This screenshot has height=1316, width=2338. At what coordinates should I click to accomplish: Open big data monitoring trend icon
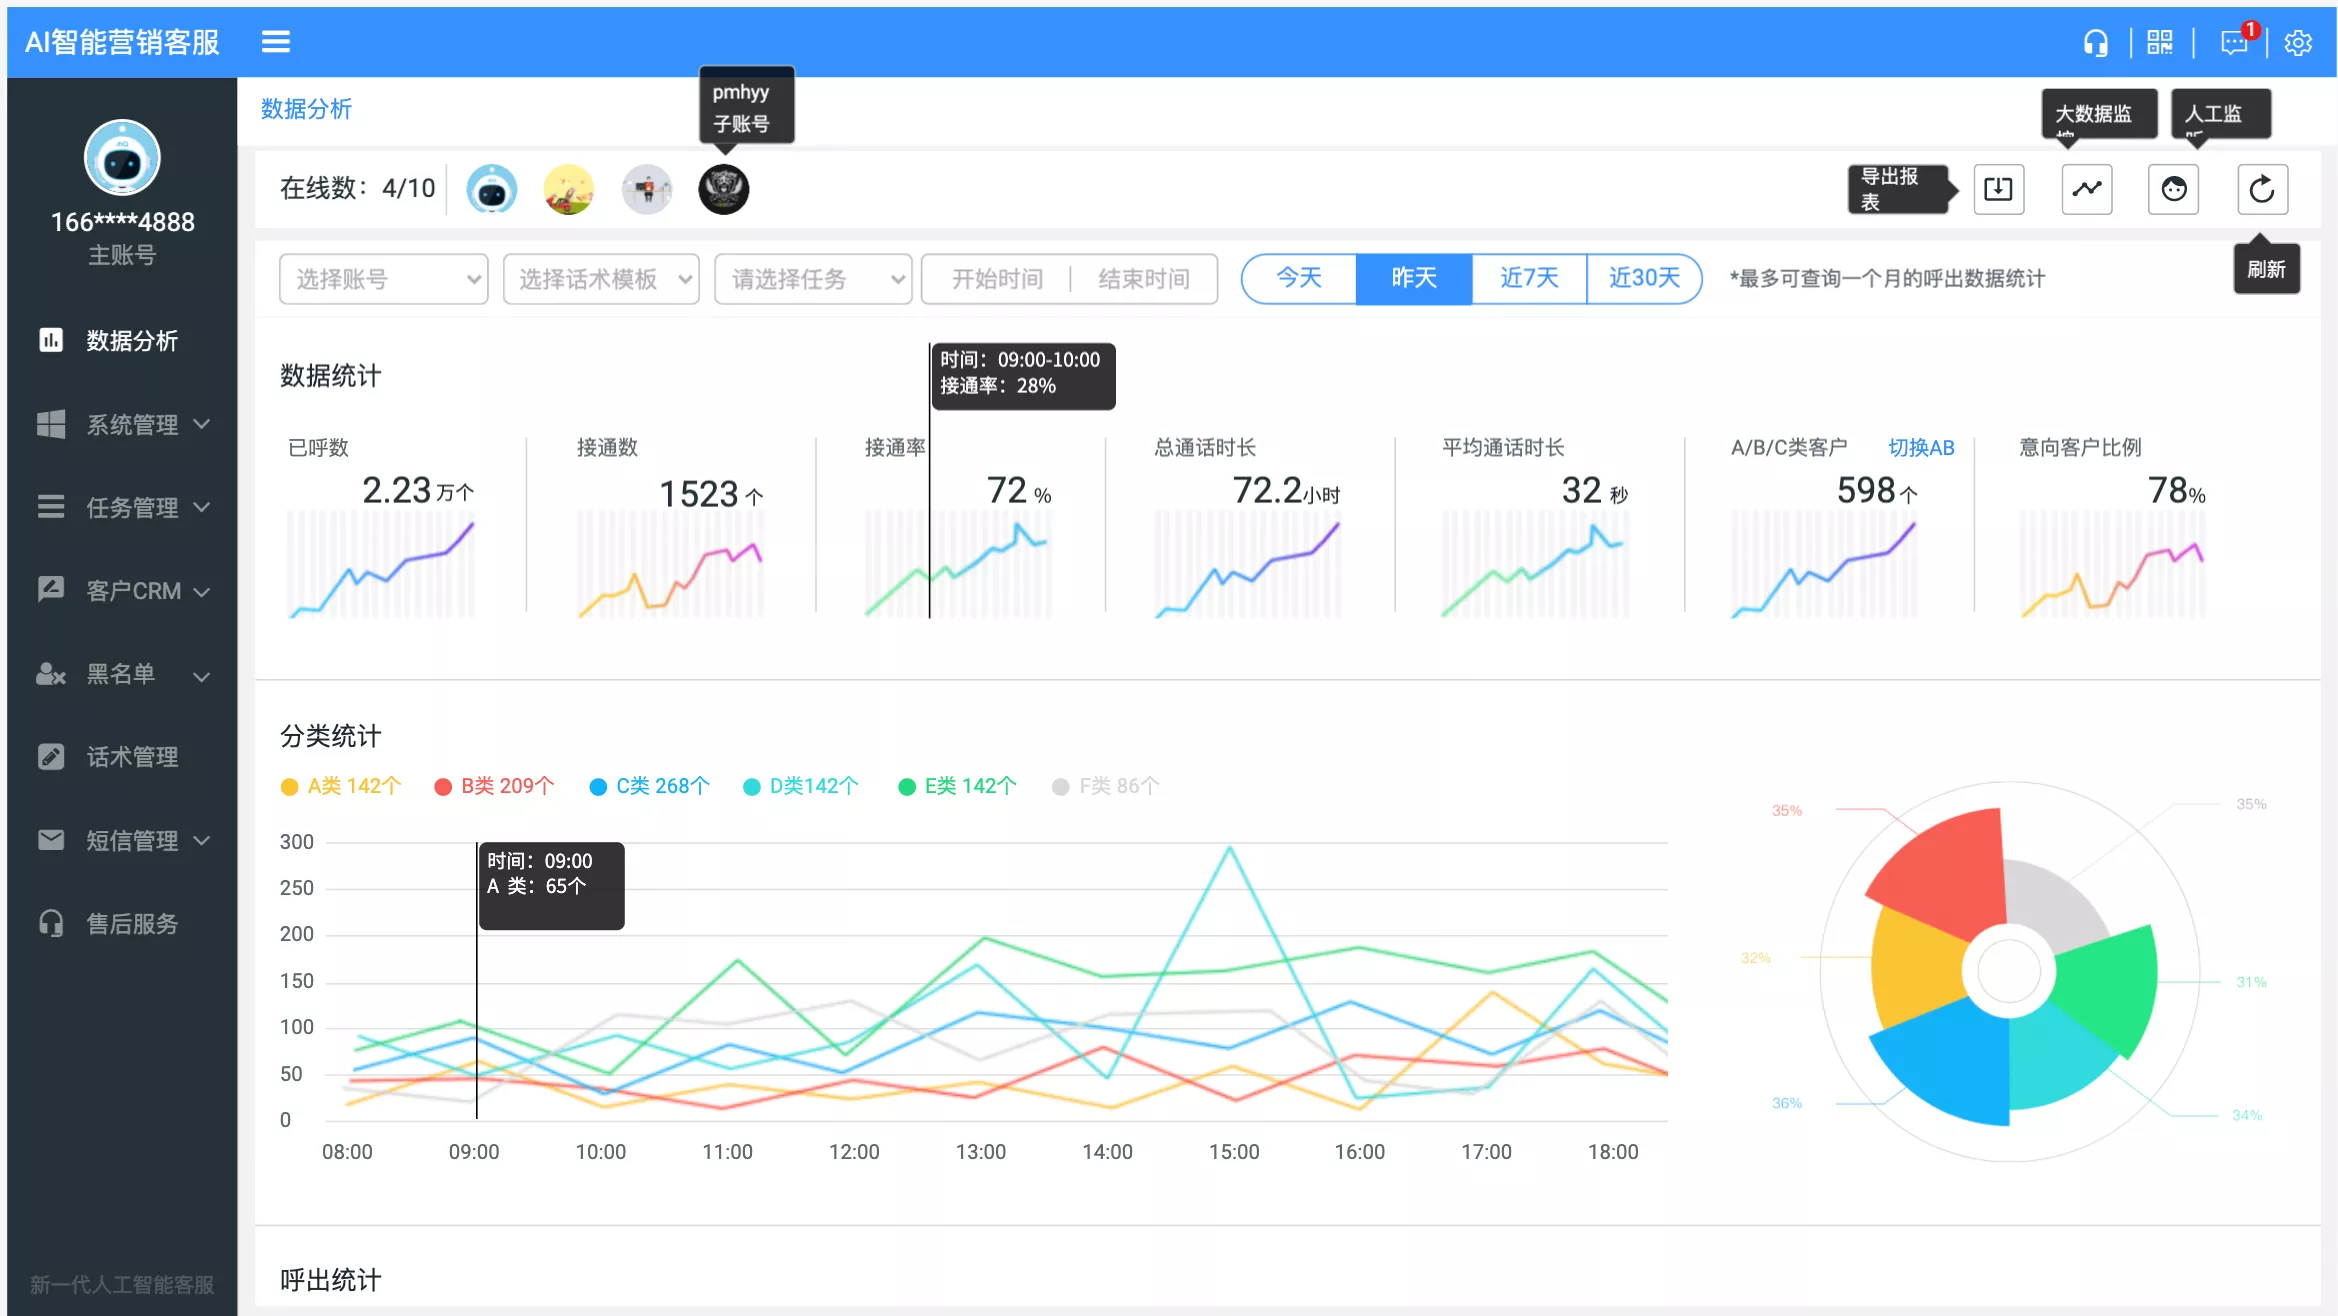click(2086, 189)
